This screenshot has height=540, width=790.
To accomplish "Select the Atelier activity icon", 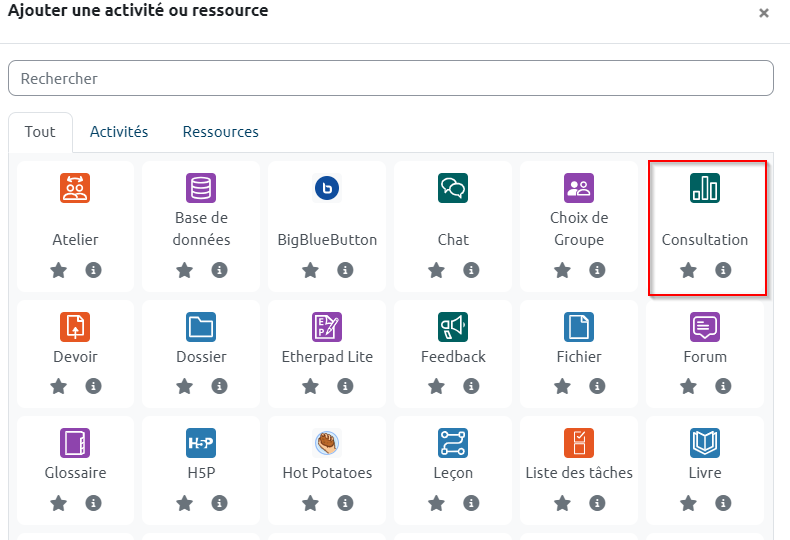I will pos(75,188).
